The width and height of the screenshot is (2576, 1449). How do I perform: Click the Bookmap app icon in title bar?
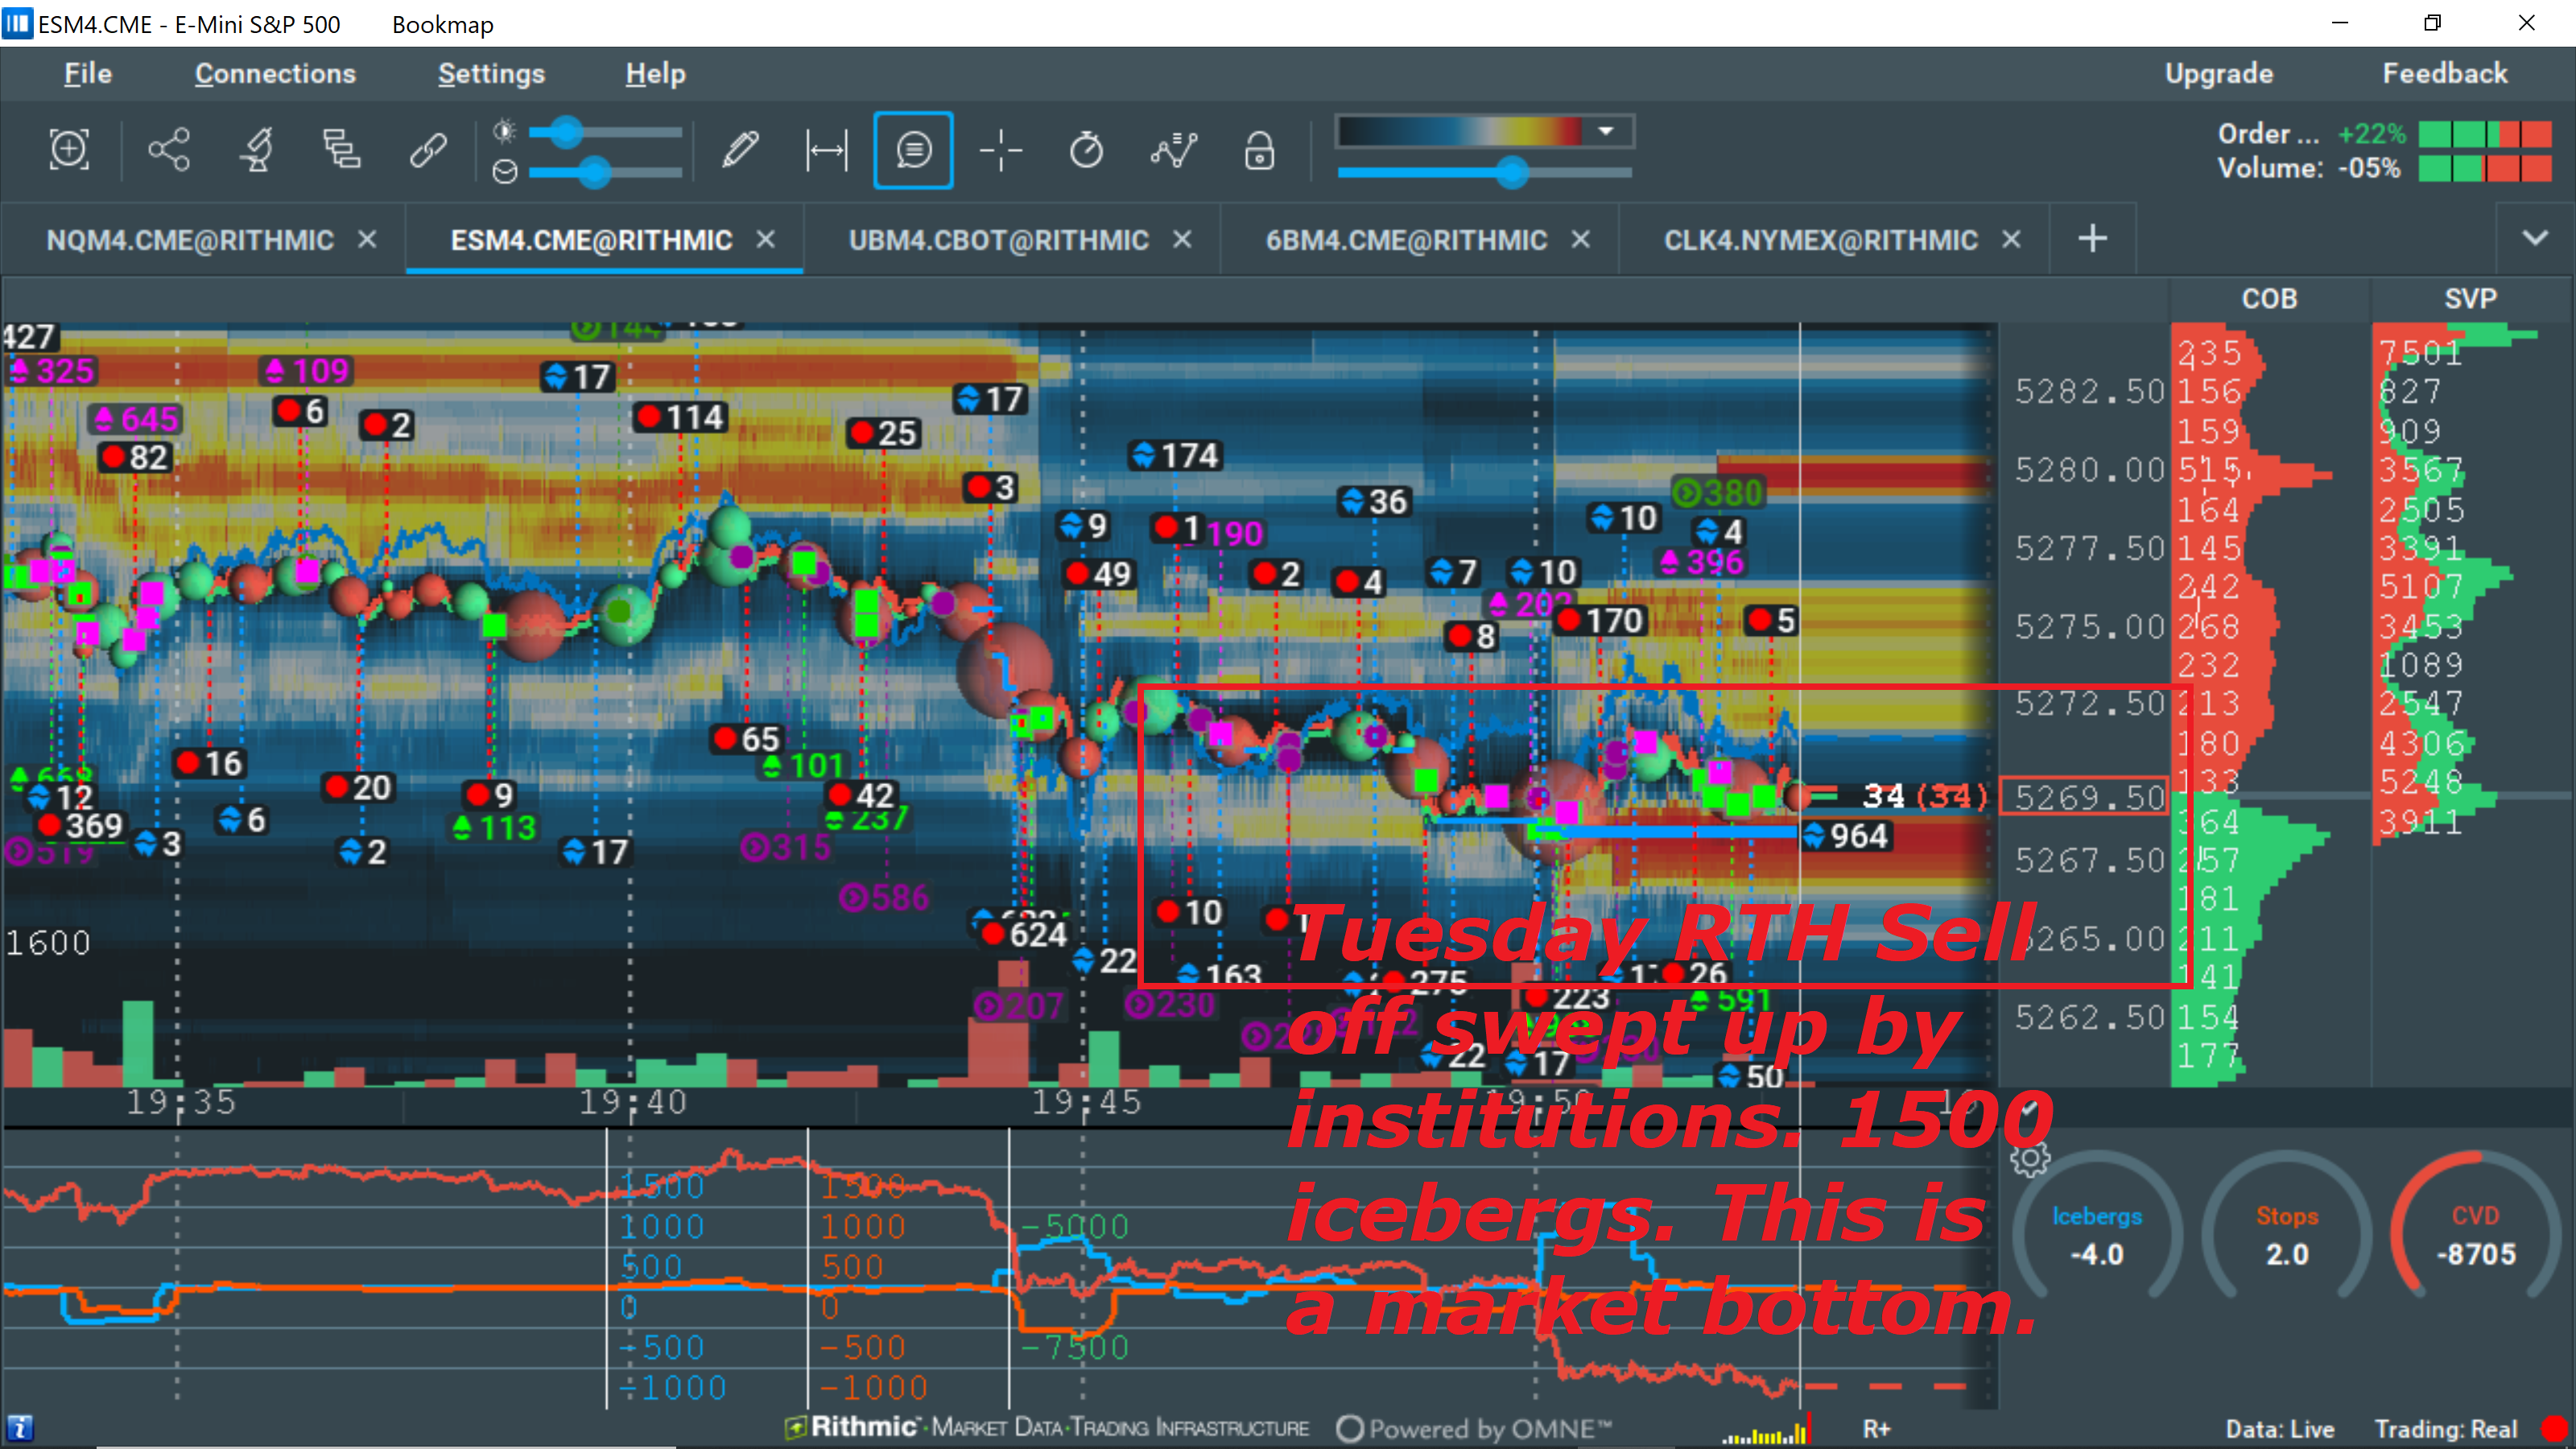point(17,23)
